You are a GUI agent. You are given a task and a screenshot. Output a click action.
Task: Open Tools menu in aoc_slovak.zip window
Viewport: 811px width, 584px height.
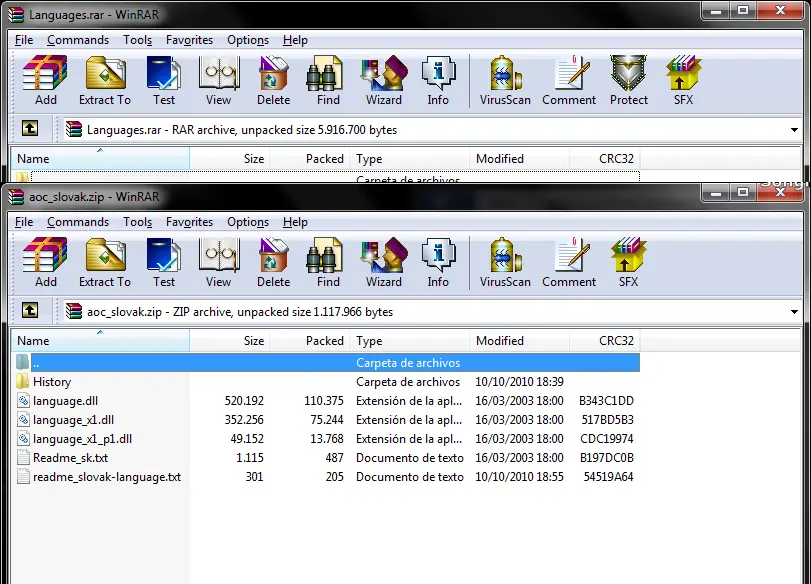point(138,222)
